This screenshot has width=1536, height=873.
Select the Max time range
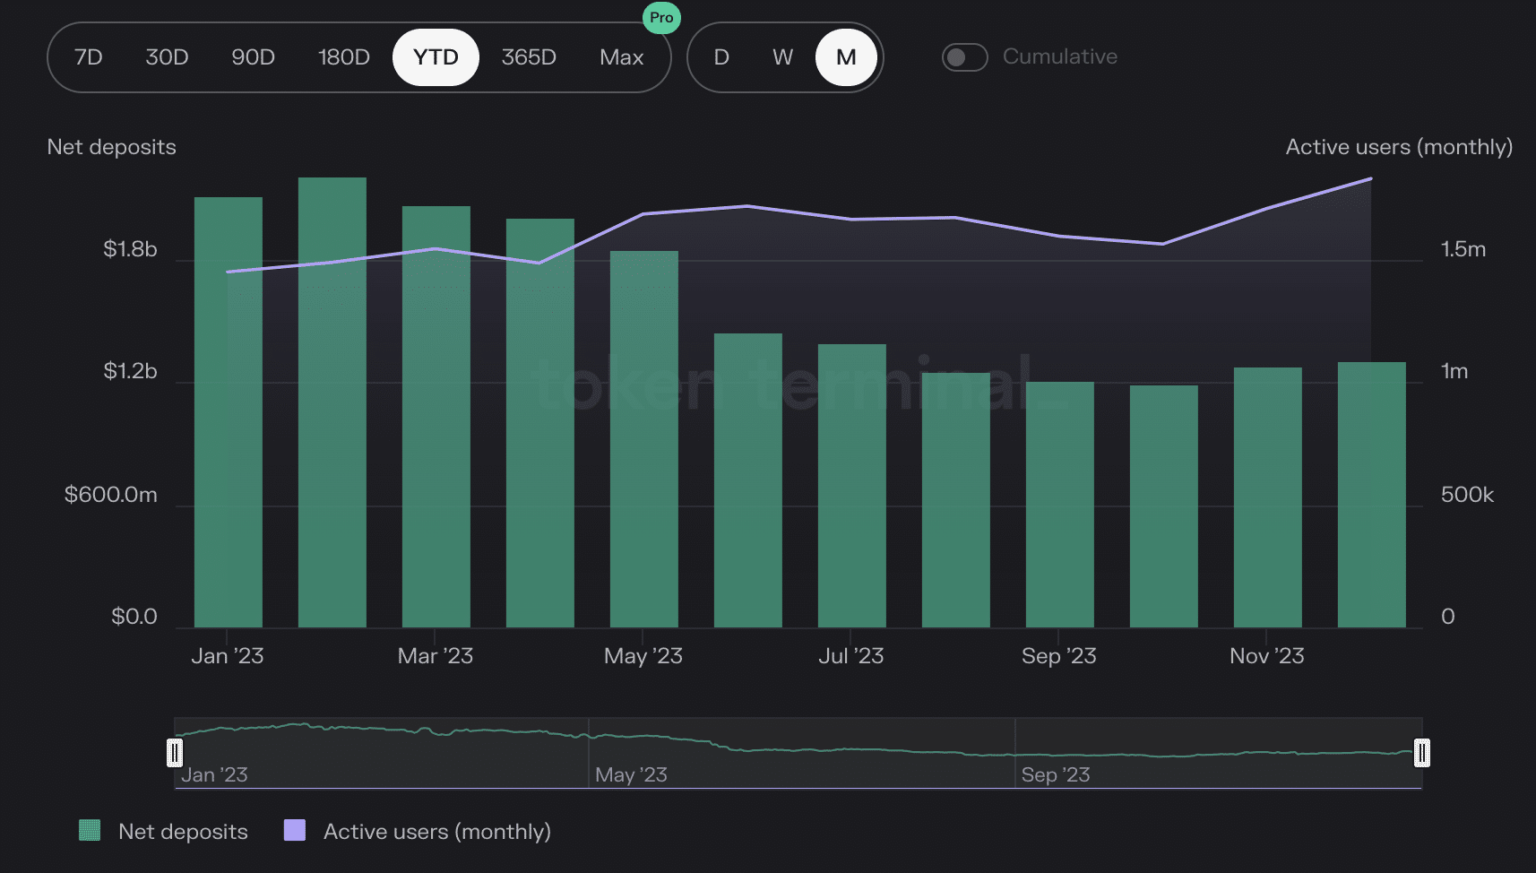click(621, 57)
